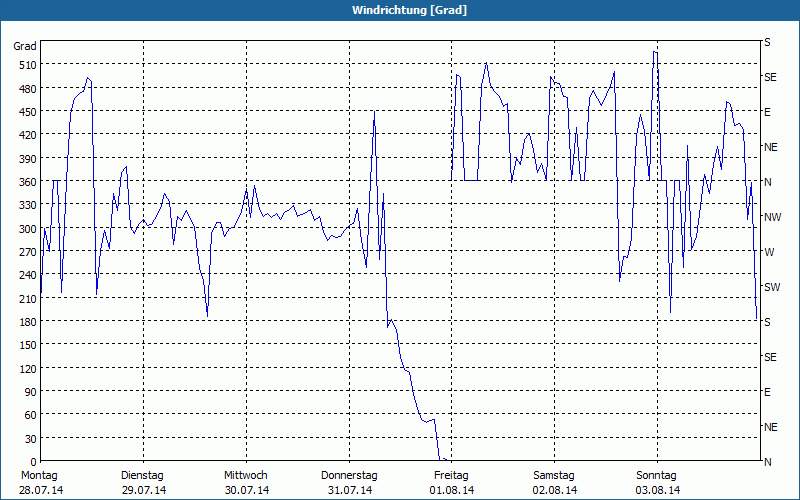Select the Grad axis unit label
This screenshot has height=500, width=800.
pyautogui.click(x=25, y=46)
